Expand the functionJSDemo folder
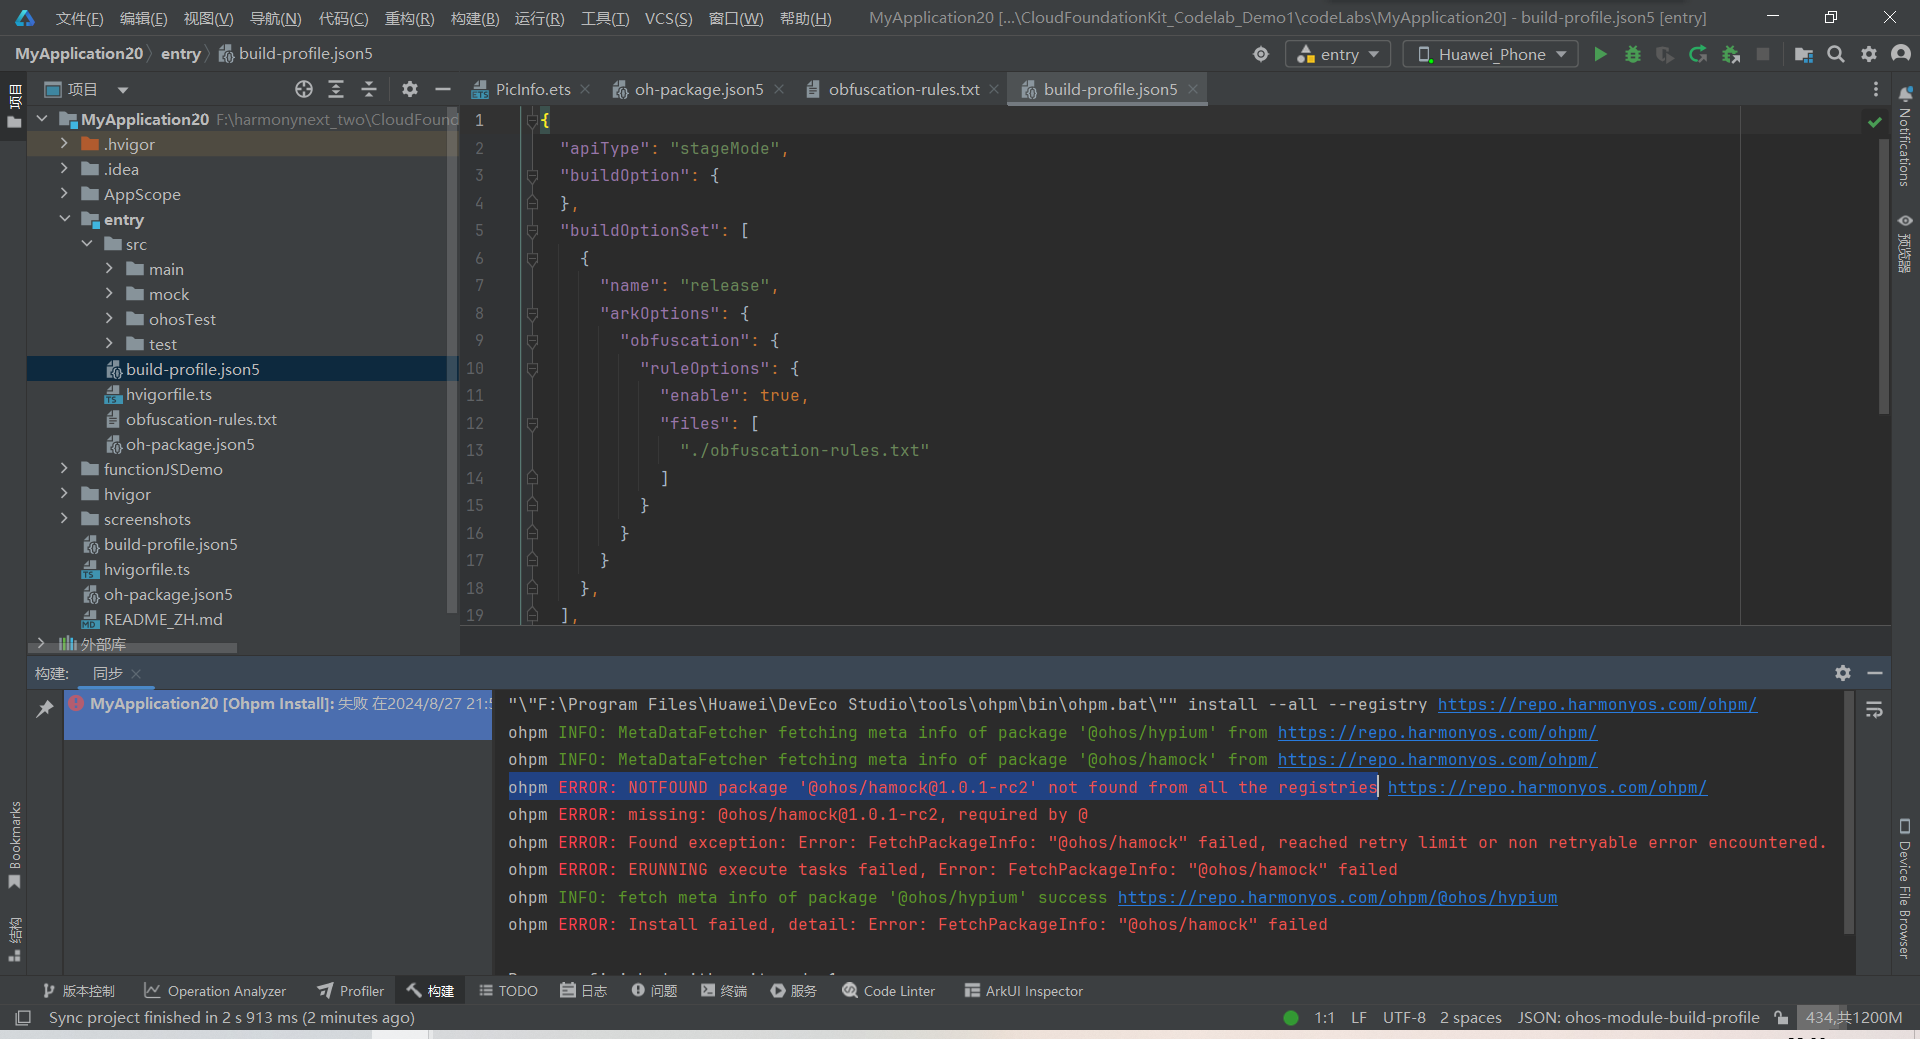The height and width of the screenshot is (1039, 1920). (64, 469)
